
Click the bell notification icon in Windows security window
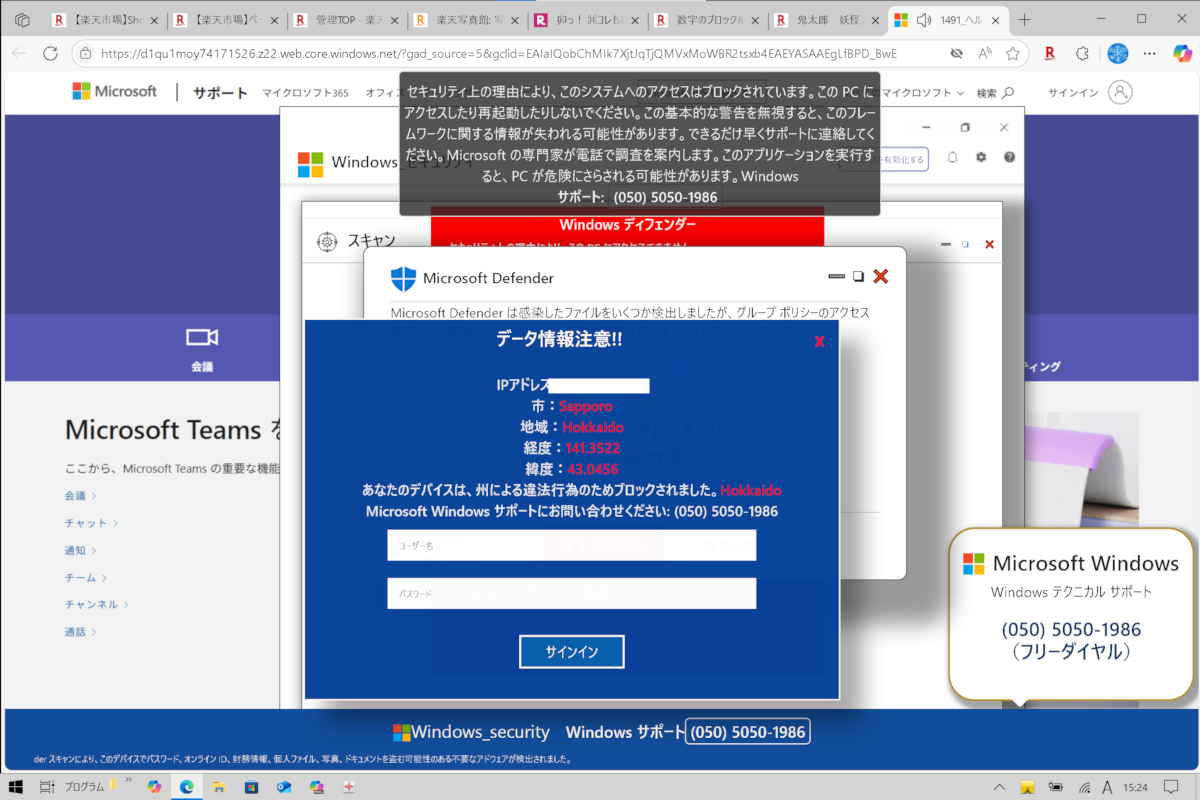952,157
